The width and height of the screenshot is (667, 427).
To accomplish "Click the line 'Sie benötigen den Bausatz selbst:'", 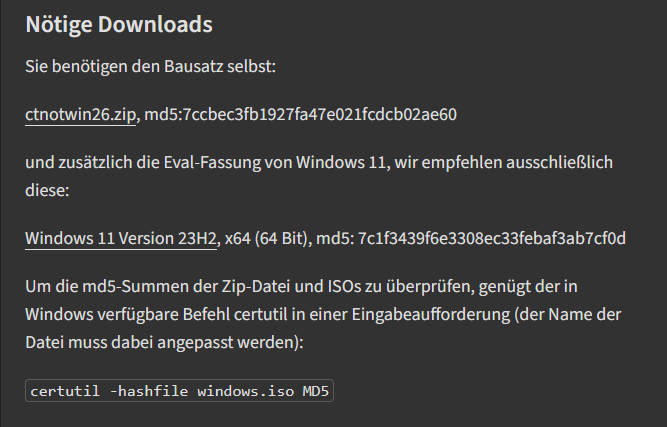I will [x=151, y=67].
